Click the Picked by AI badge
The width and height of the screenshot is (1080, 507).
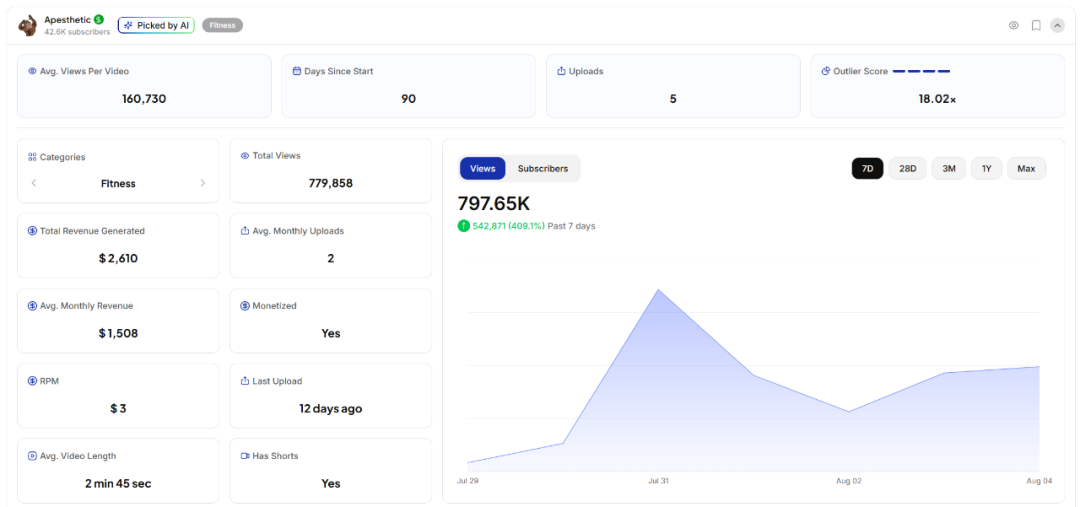(x=156, y=25)
